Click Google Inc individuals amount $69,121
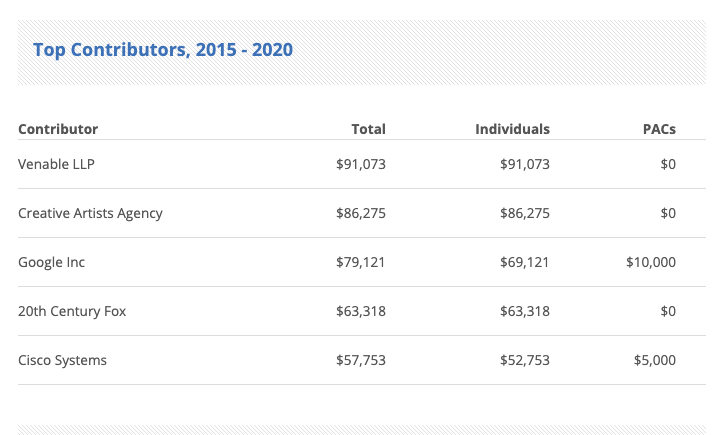725x435 pixels. pyautogui.click(x=525, y=262)
